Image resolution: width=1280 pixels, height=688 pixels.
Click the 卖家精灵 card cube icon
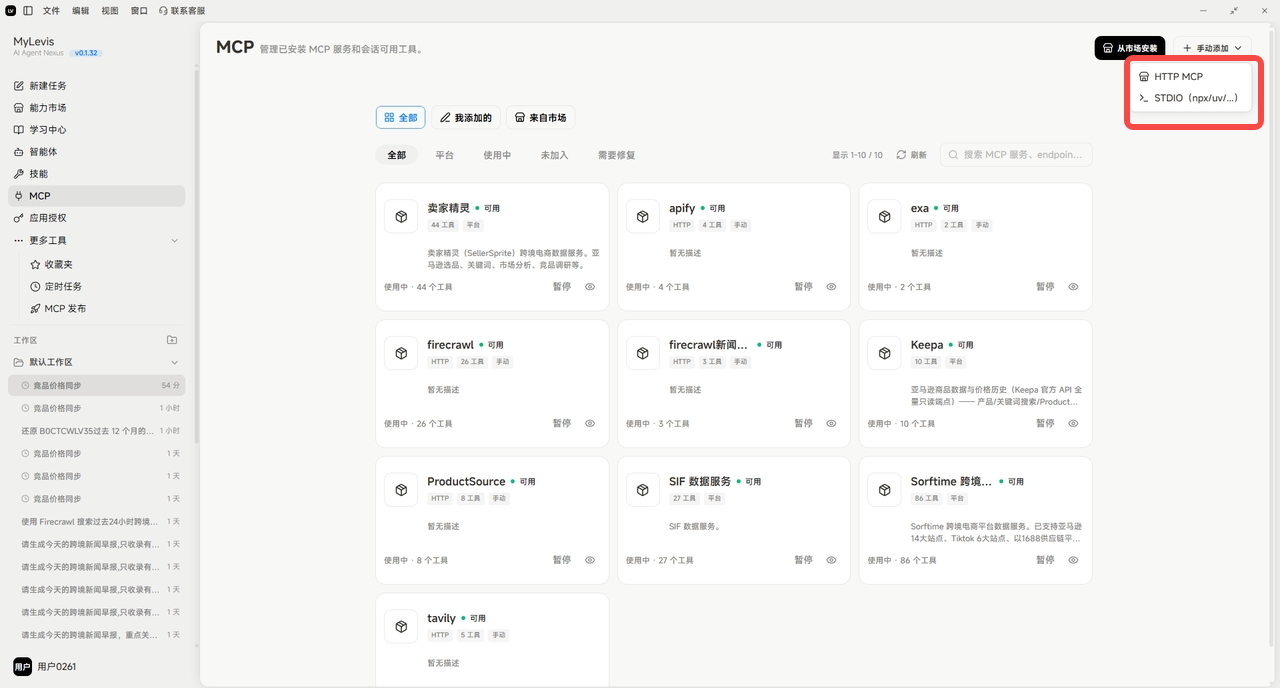(401, 216)
